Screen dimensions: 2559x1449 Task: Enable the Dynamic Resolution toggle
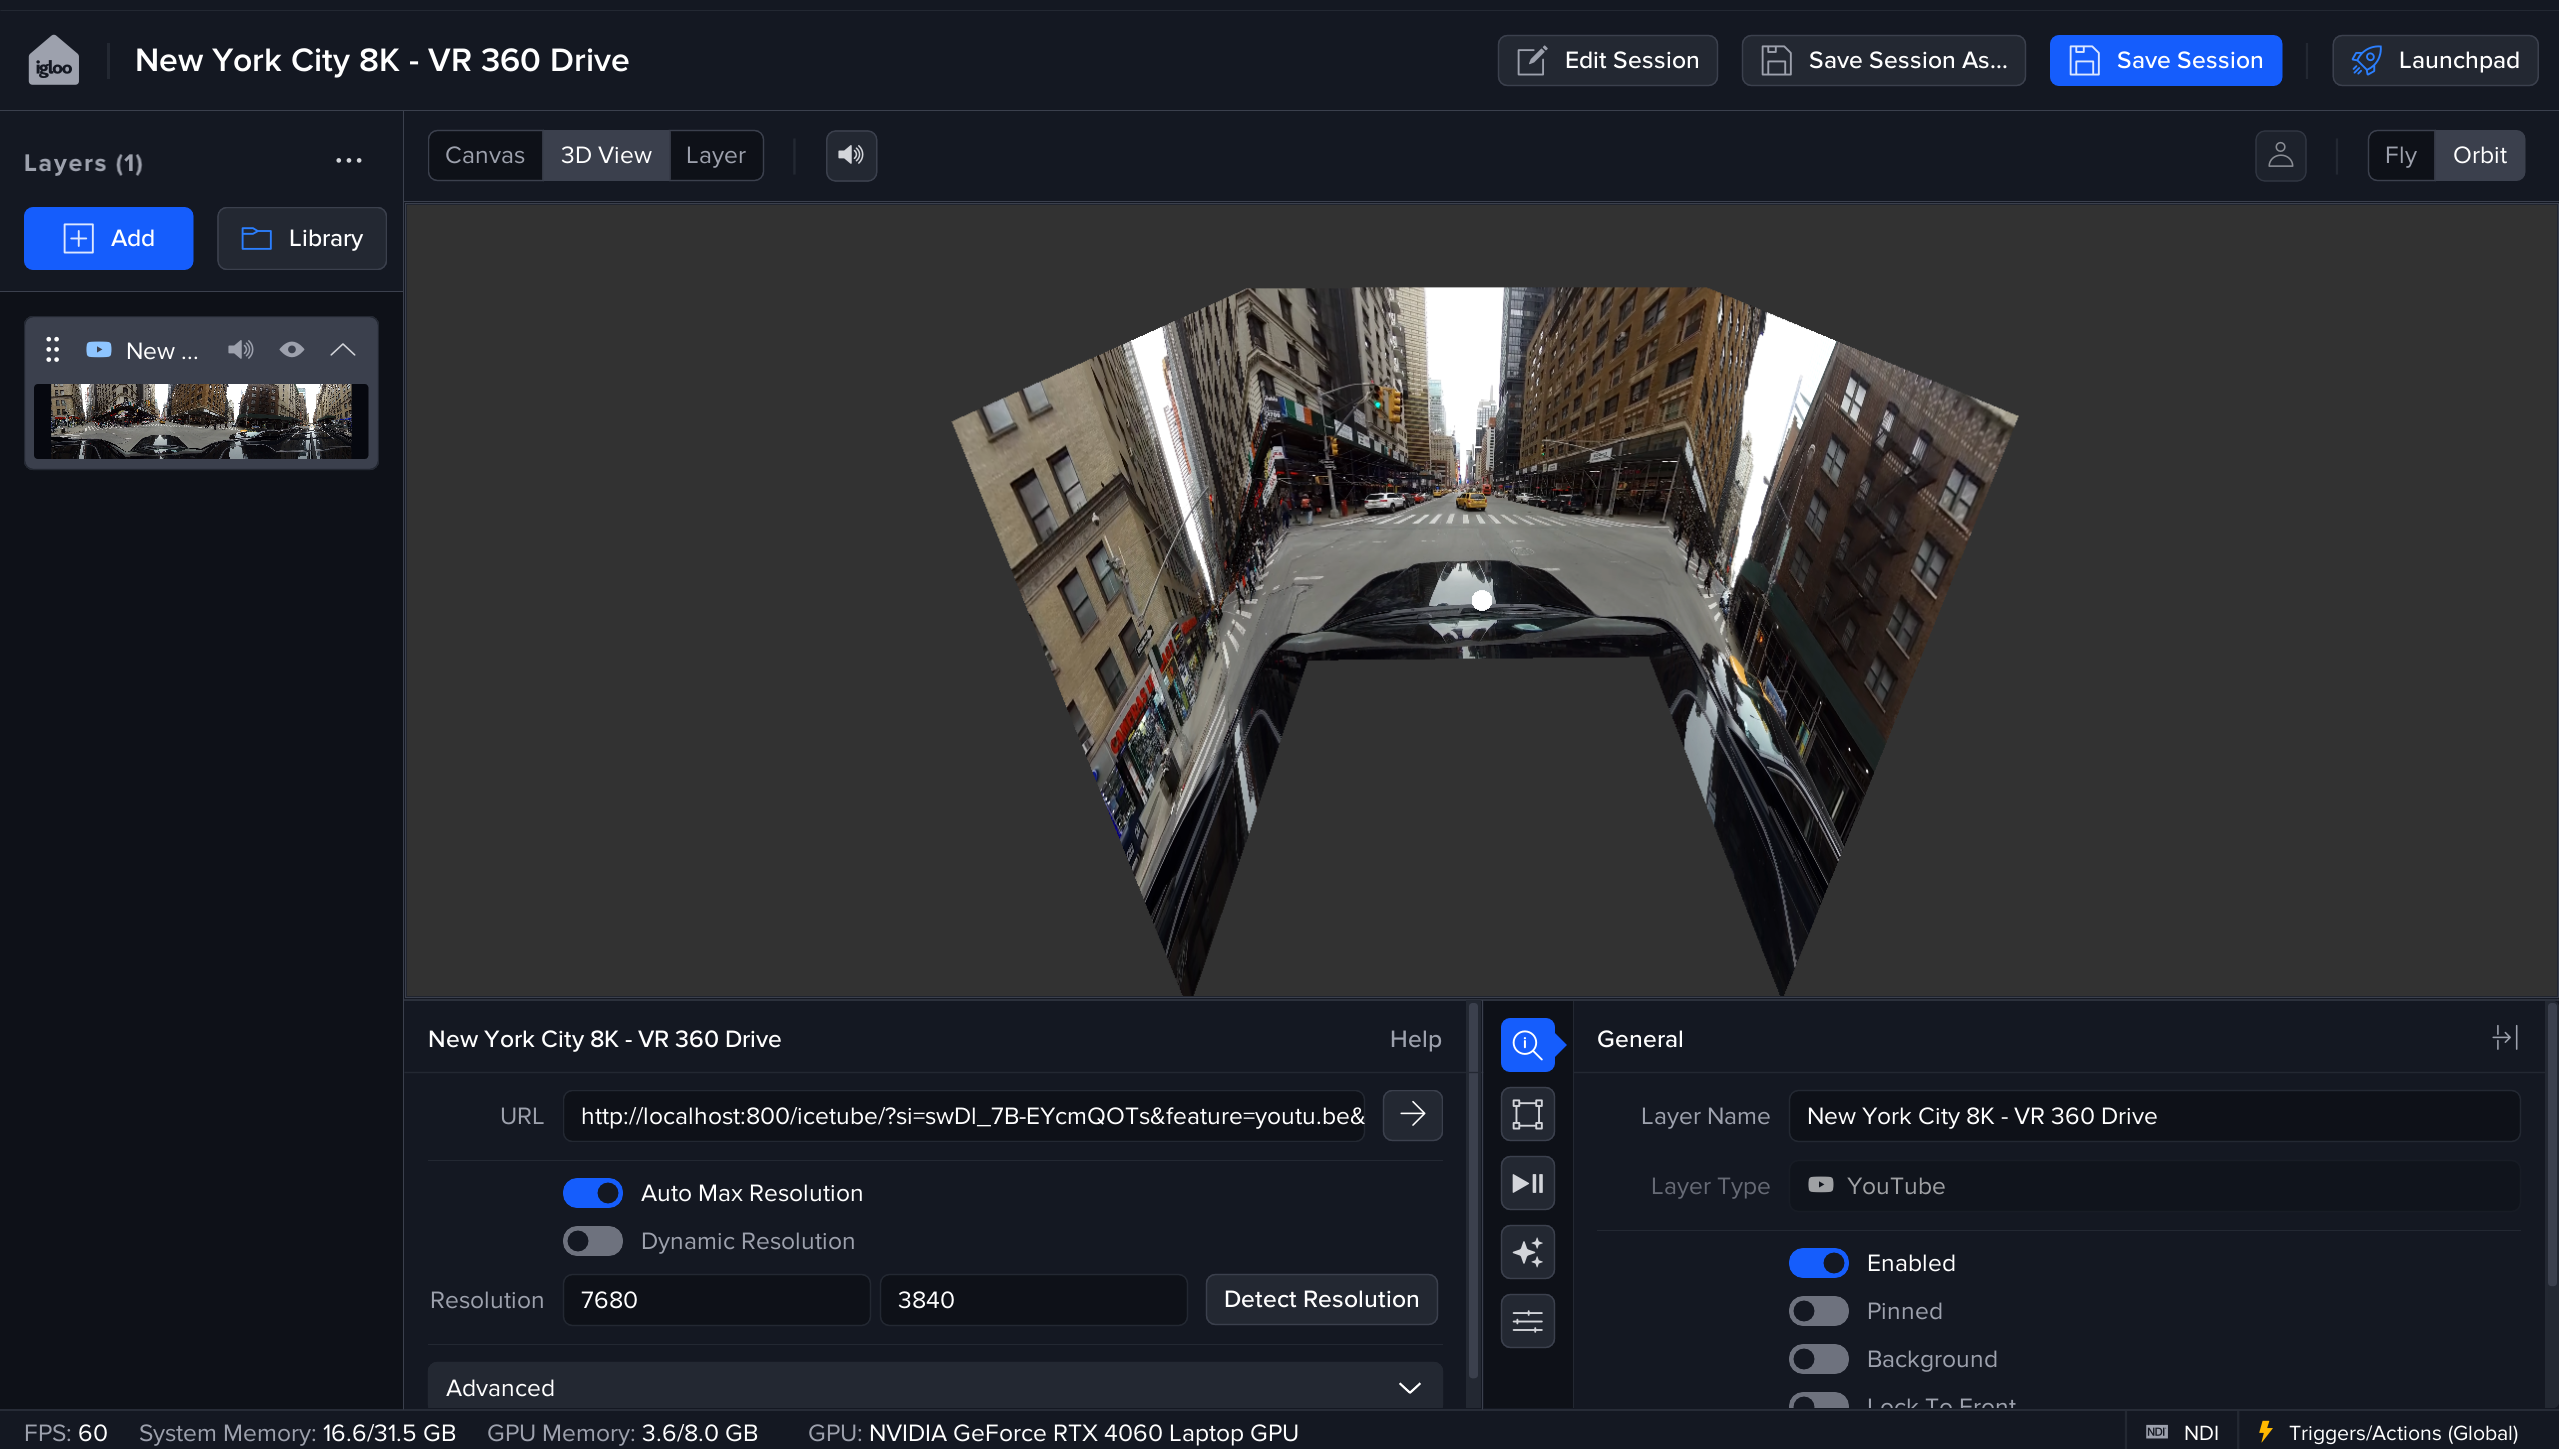[x=593, y=1241]
